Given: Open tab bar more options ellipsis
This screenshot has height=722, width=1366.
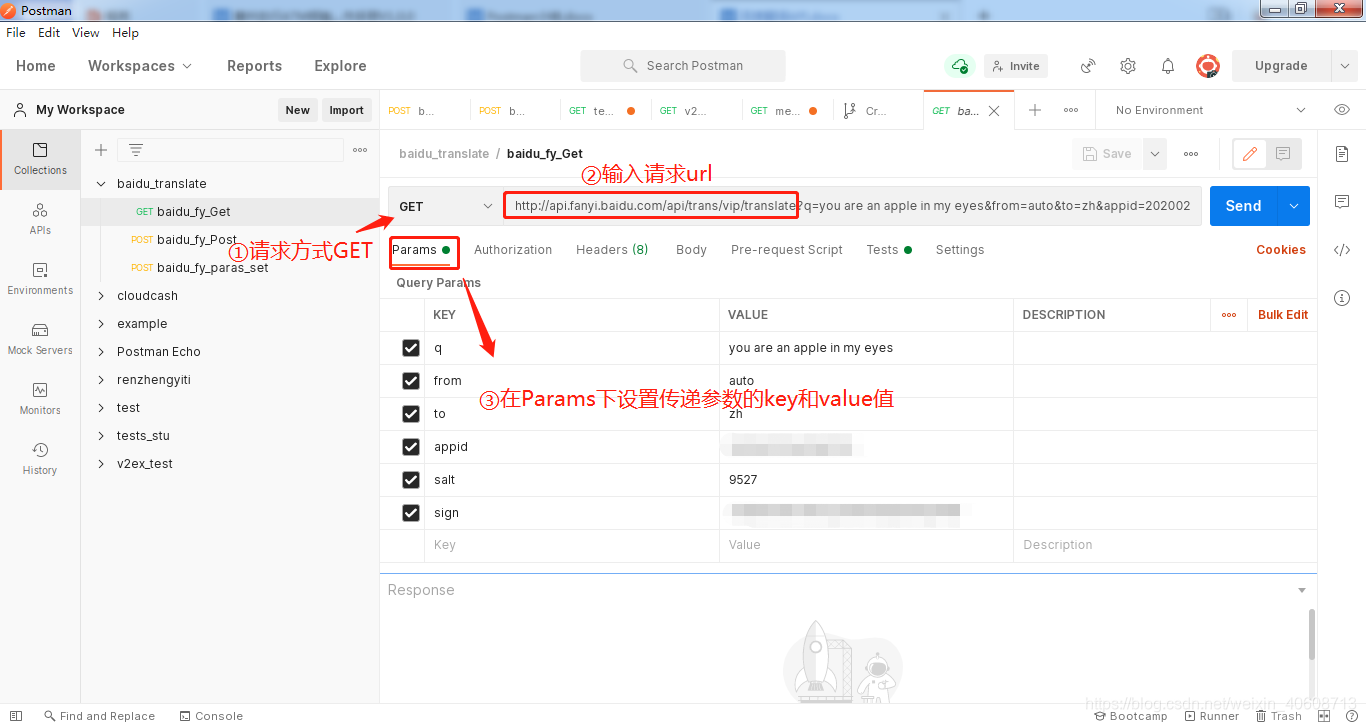Looking at the screenshot, I should (1071, 110).
